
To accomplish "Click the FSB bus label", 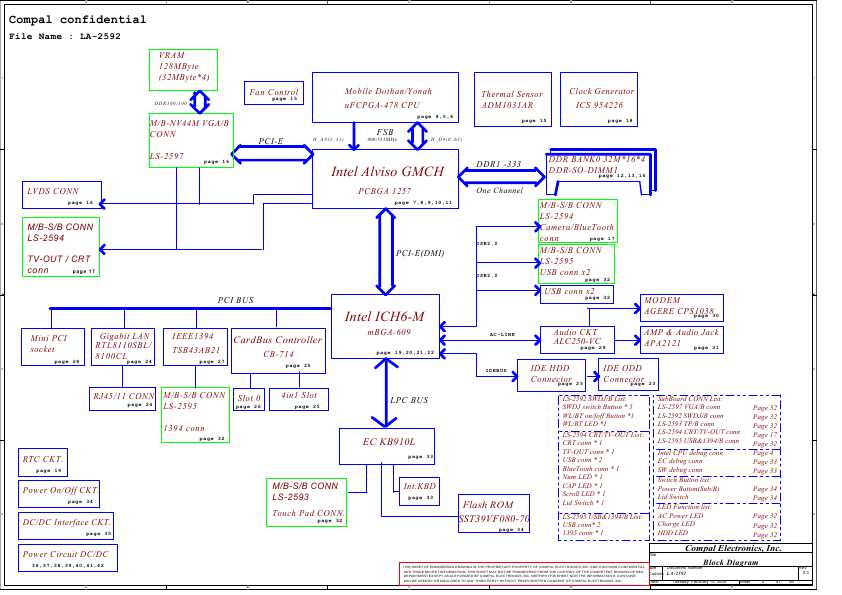I will tap(385, 132).
